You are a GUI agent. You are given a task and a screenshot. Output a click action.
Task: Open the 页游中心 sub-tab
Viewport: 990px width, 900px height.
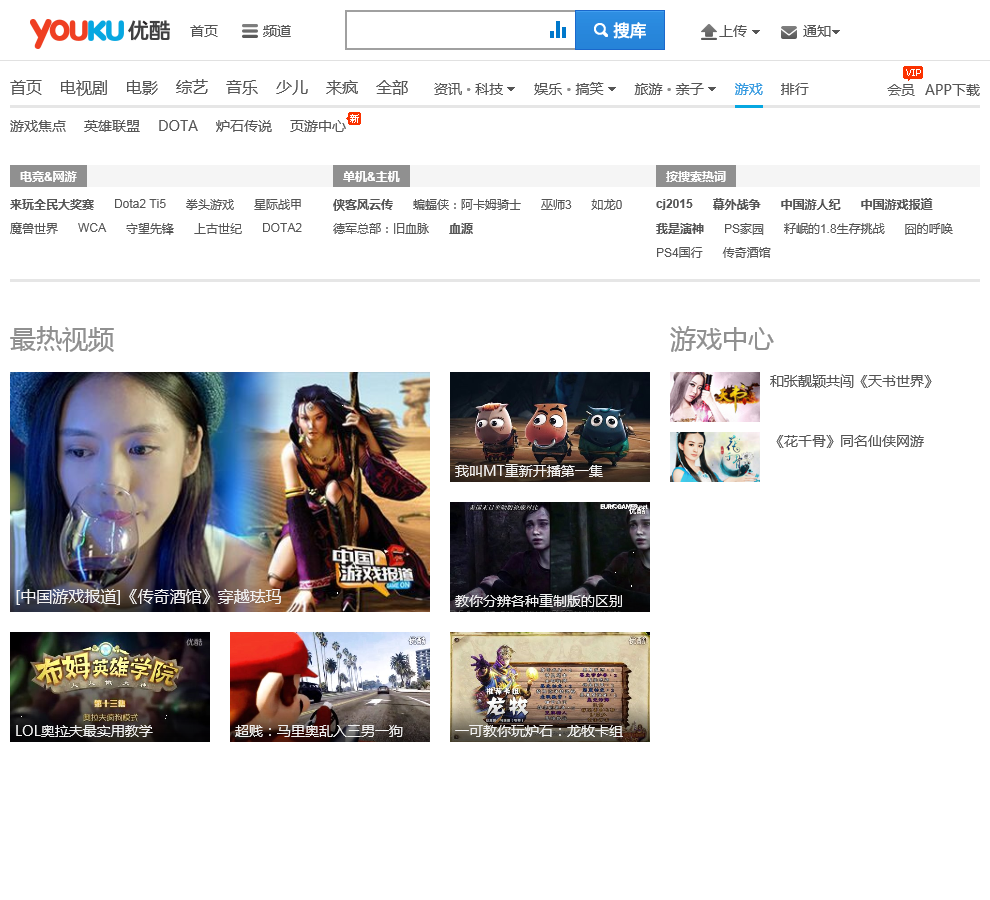pyautogui.click(x=318, y=126)
